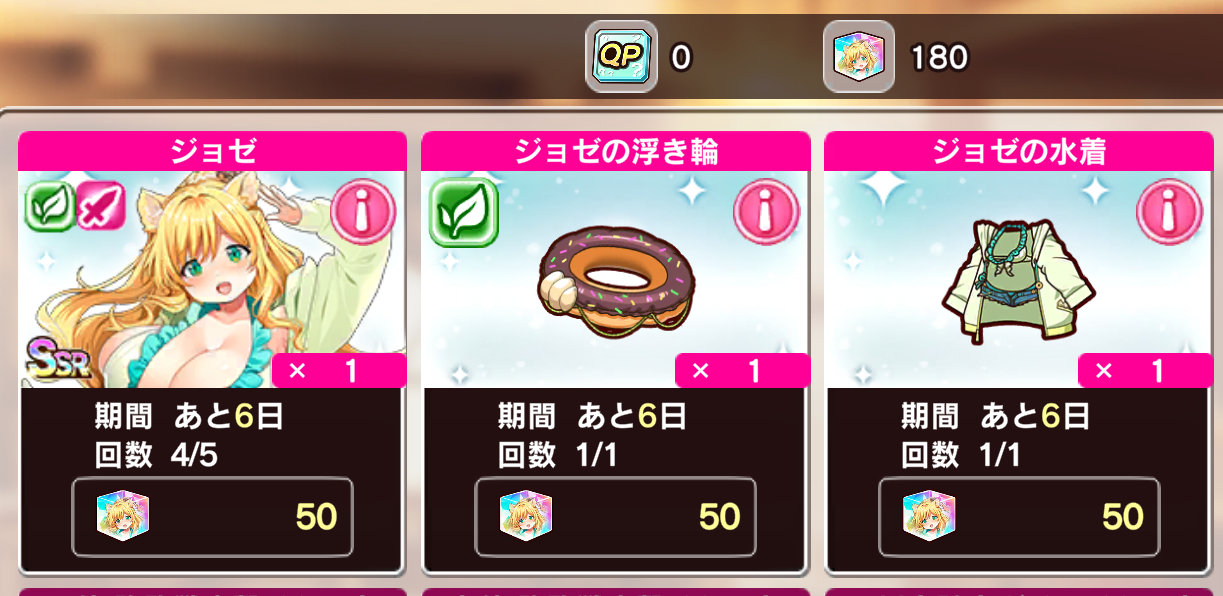Click the ジョゼの浮き輪 title header
1223x596 pixels.
[x=615, y=151]
